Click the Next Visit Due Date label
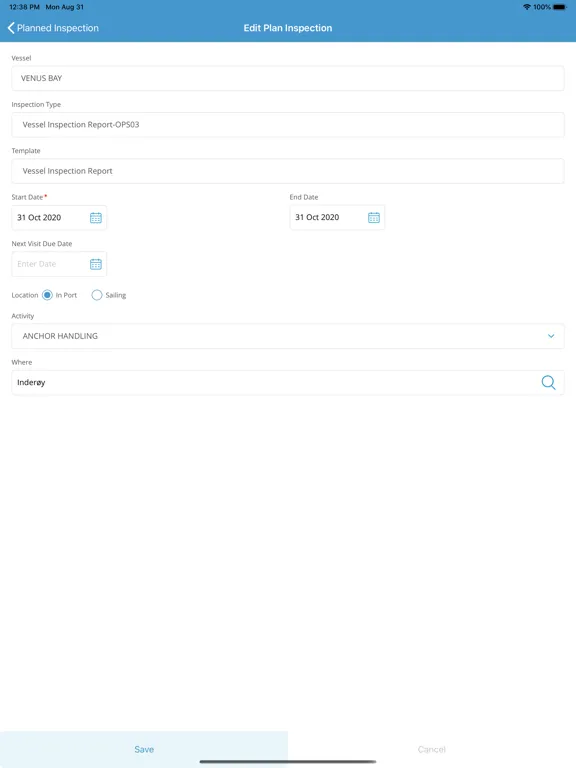Viewport: 576px width, 768px height. [x=42, y=243]
